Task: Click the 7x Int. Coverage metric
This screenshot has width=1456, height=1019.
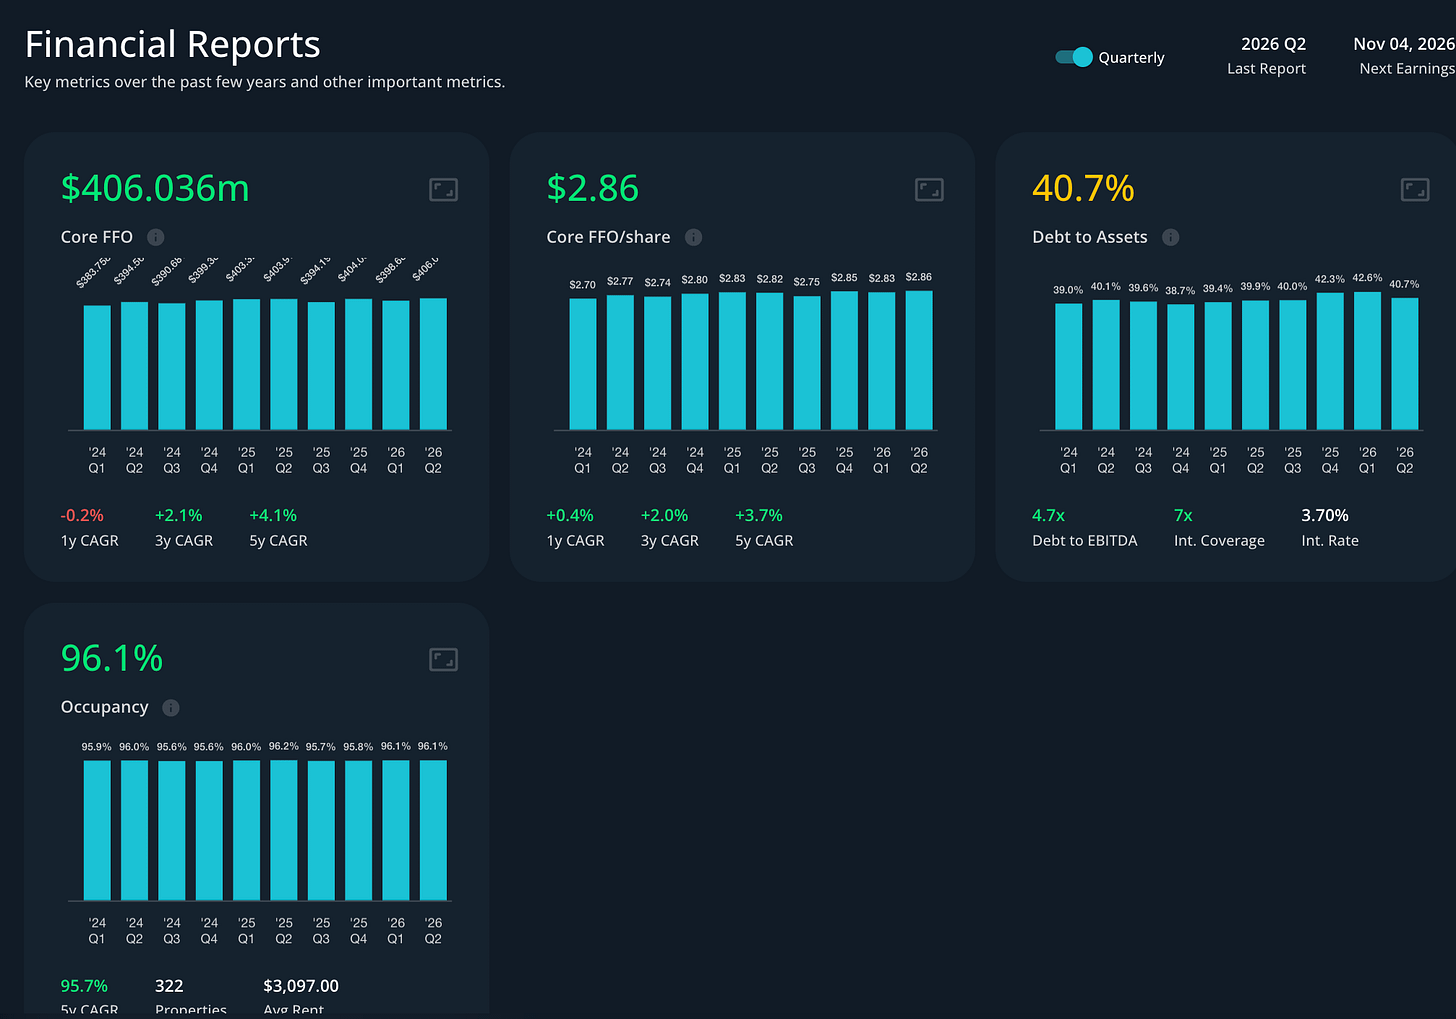Action: coord(1183,515)
